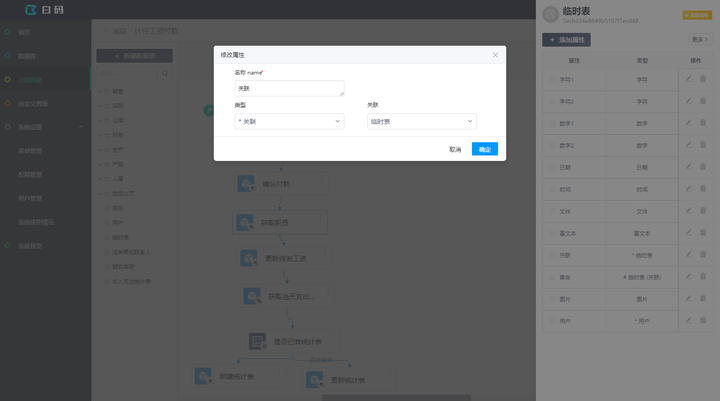
Task: Click the 添加属性 button
Action: click(567, 40)
